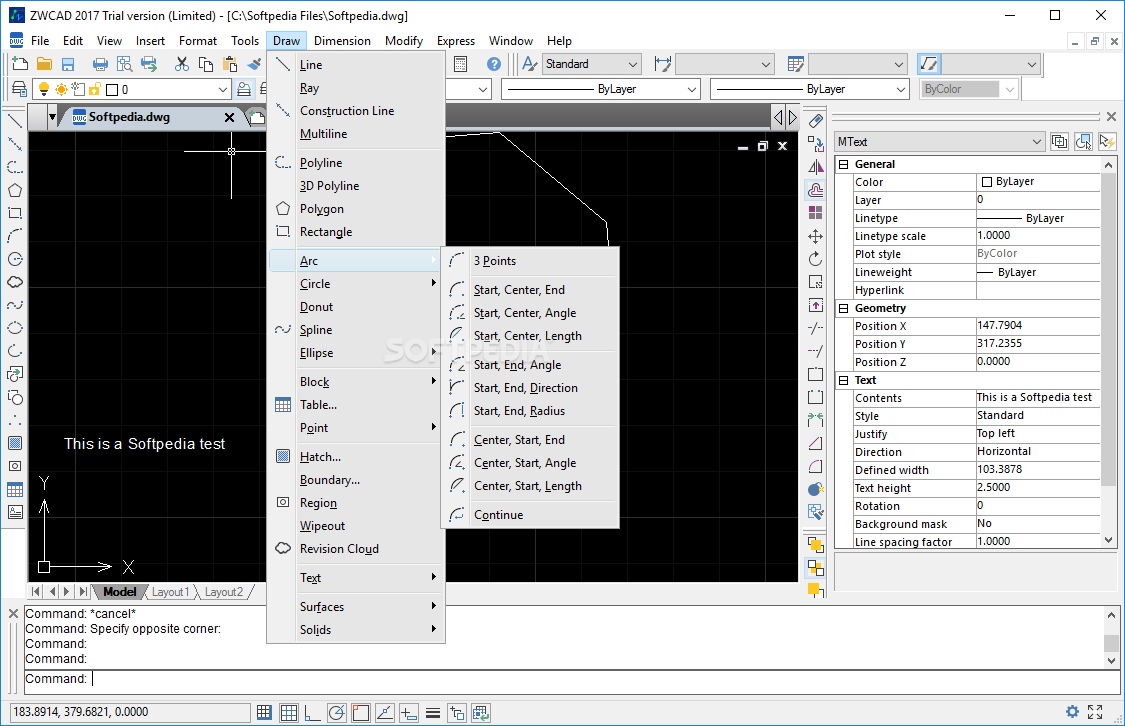The width and height of the screenshot is (1125, 726).
Task: Open the Dimension menu
Action: click(x=342, y=41)
